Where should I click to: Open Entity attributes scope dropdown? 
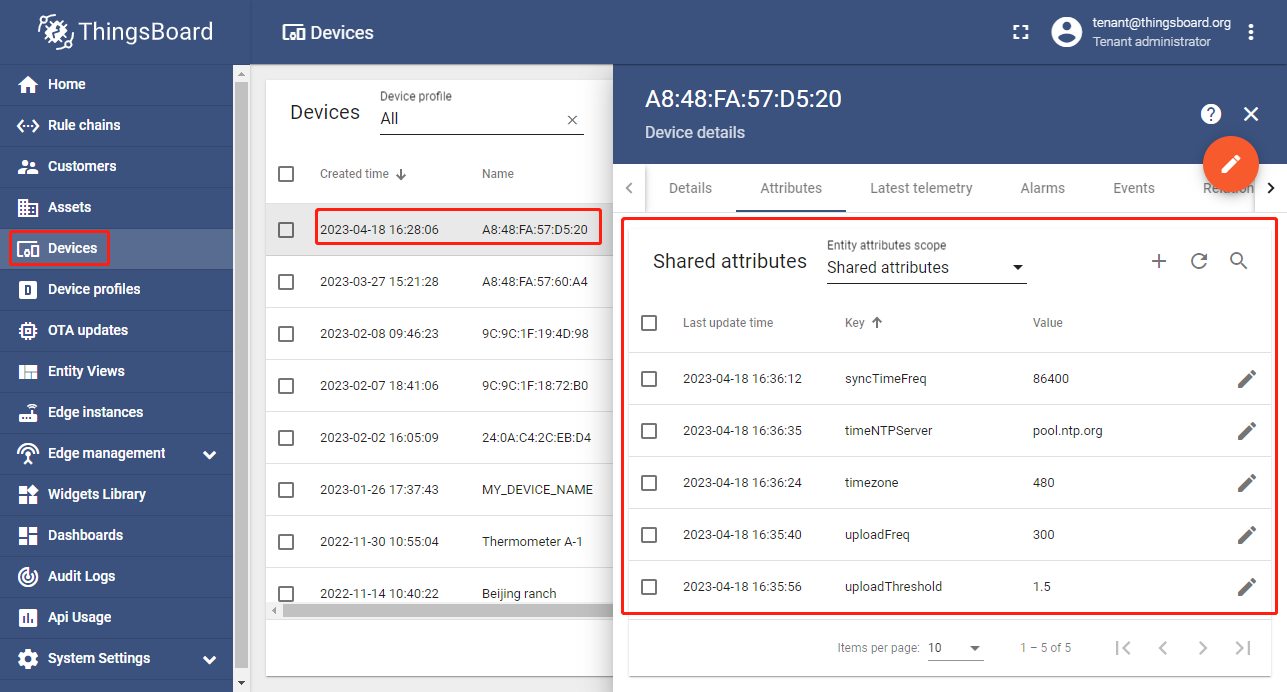[x=926, y=267]
